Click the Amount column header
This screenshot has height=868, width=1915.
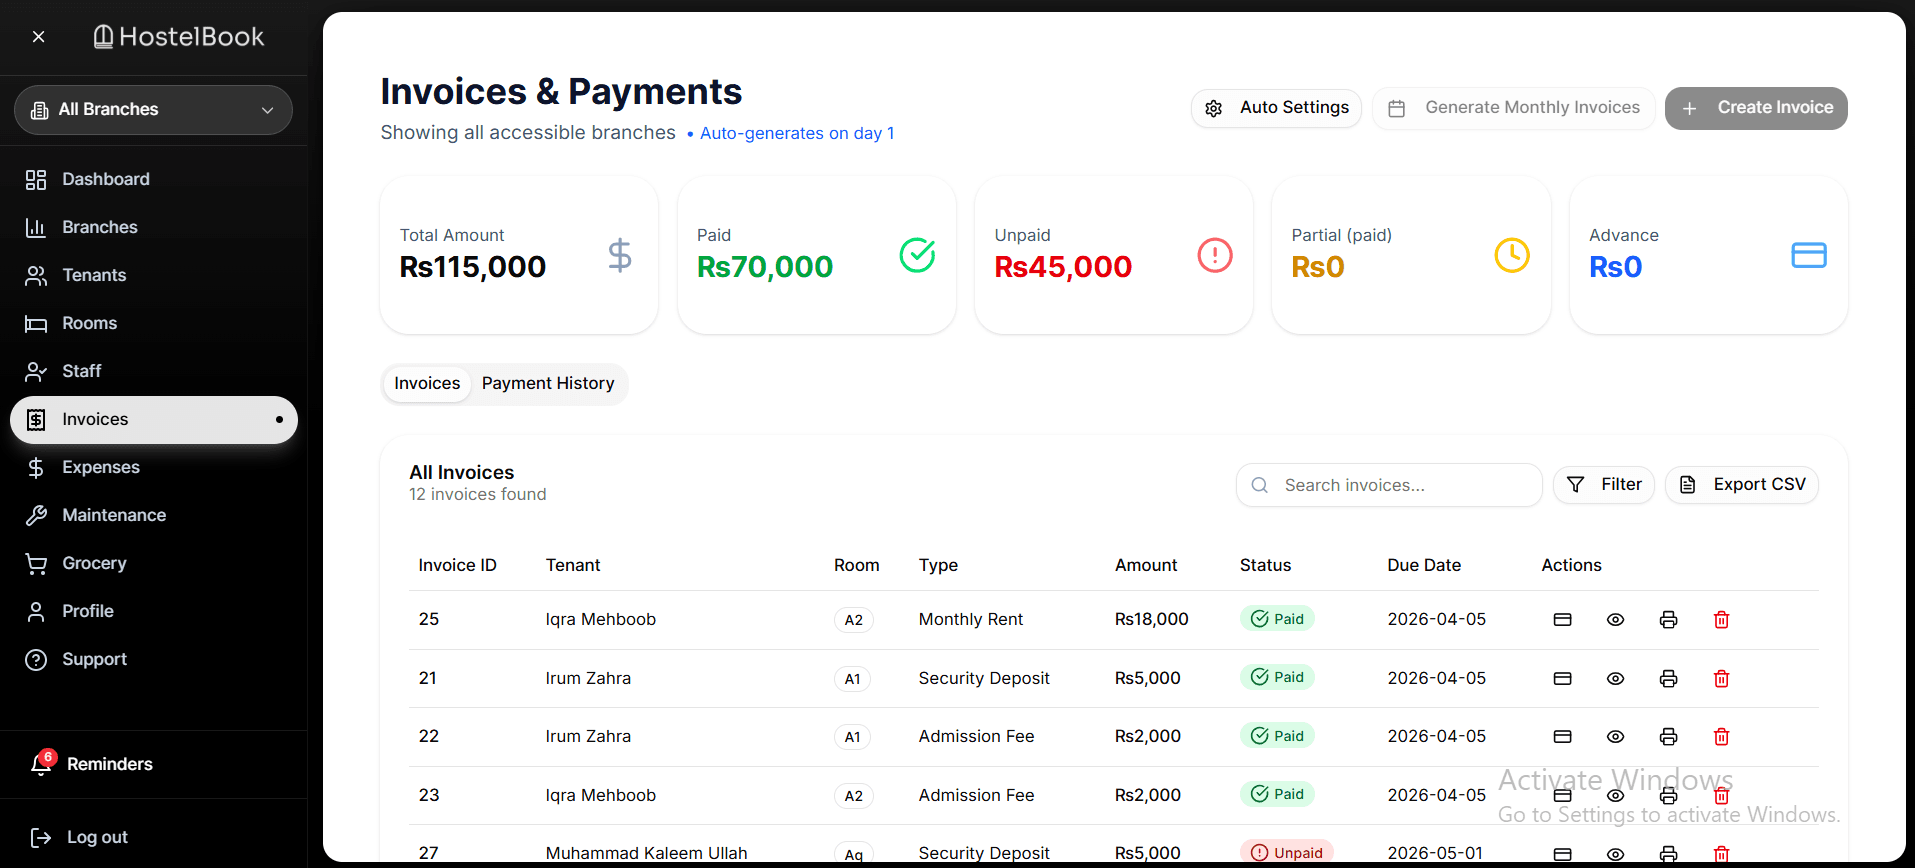click(x=1146, y=566)
